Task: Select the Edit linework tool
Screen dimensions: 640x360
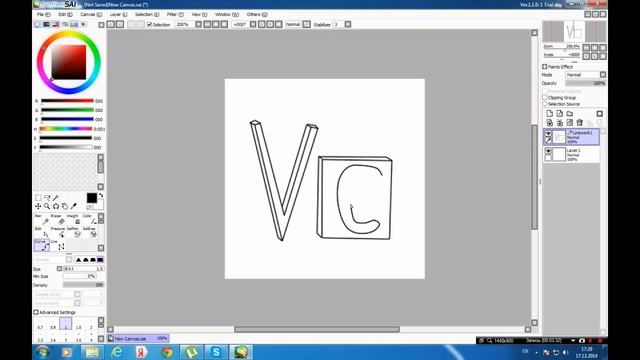Action: coord(41,232)
